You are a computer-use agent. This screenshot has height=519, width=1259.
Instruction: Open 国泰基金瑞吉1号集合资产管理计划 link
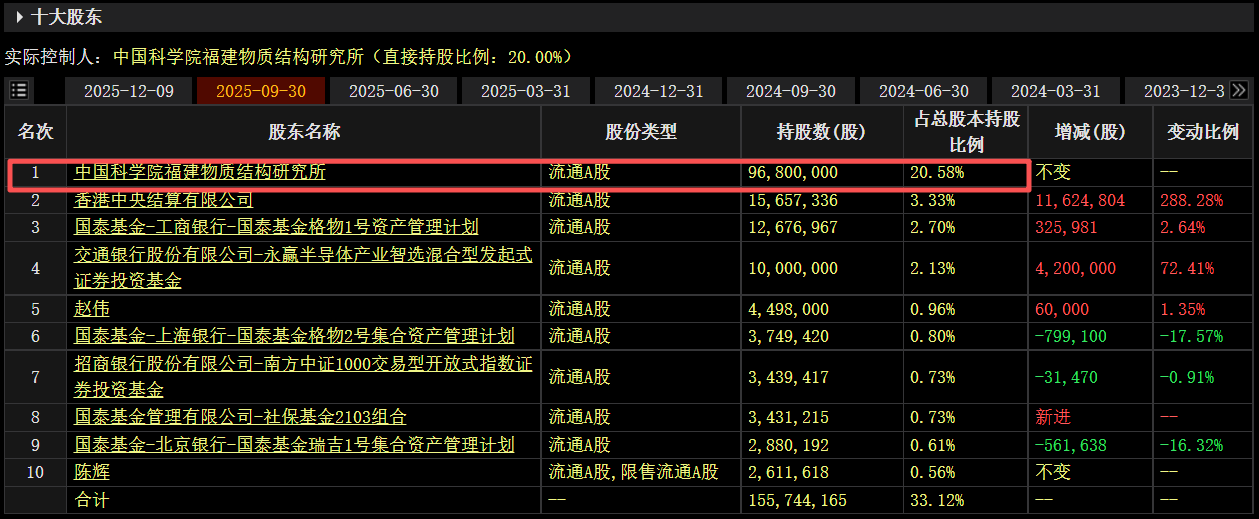pyautogui.click(x=295, y=445)
